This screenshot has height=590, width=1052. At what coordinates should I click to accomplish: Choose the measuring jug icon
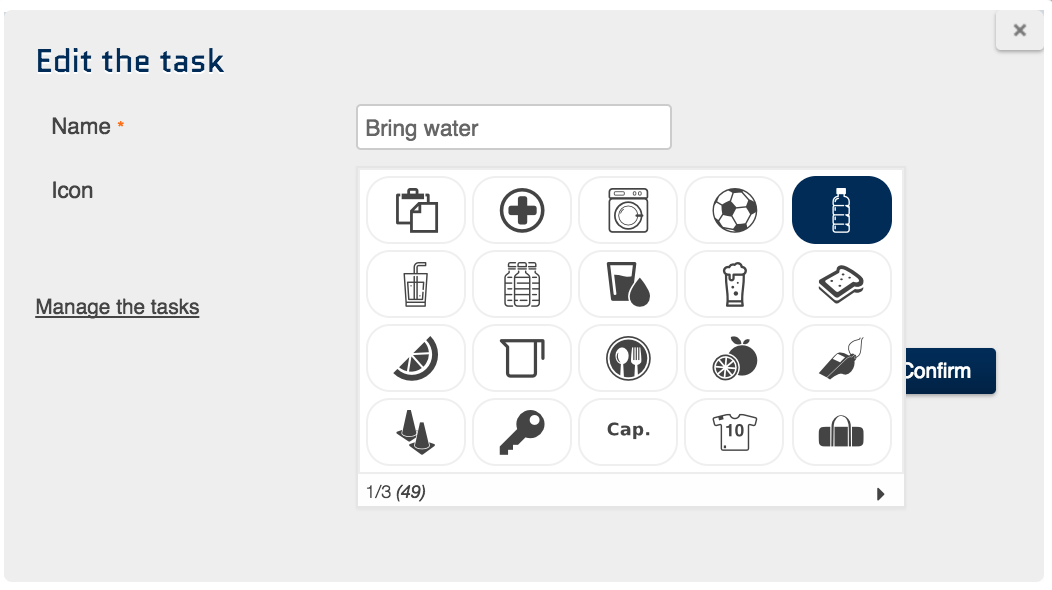point(522,358)
